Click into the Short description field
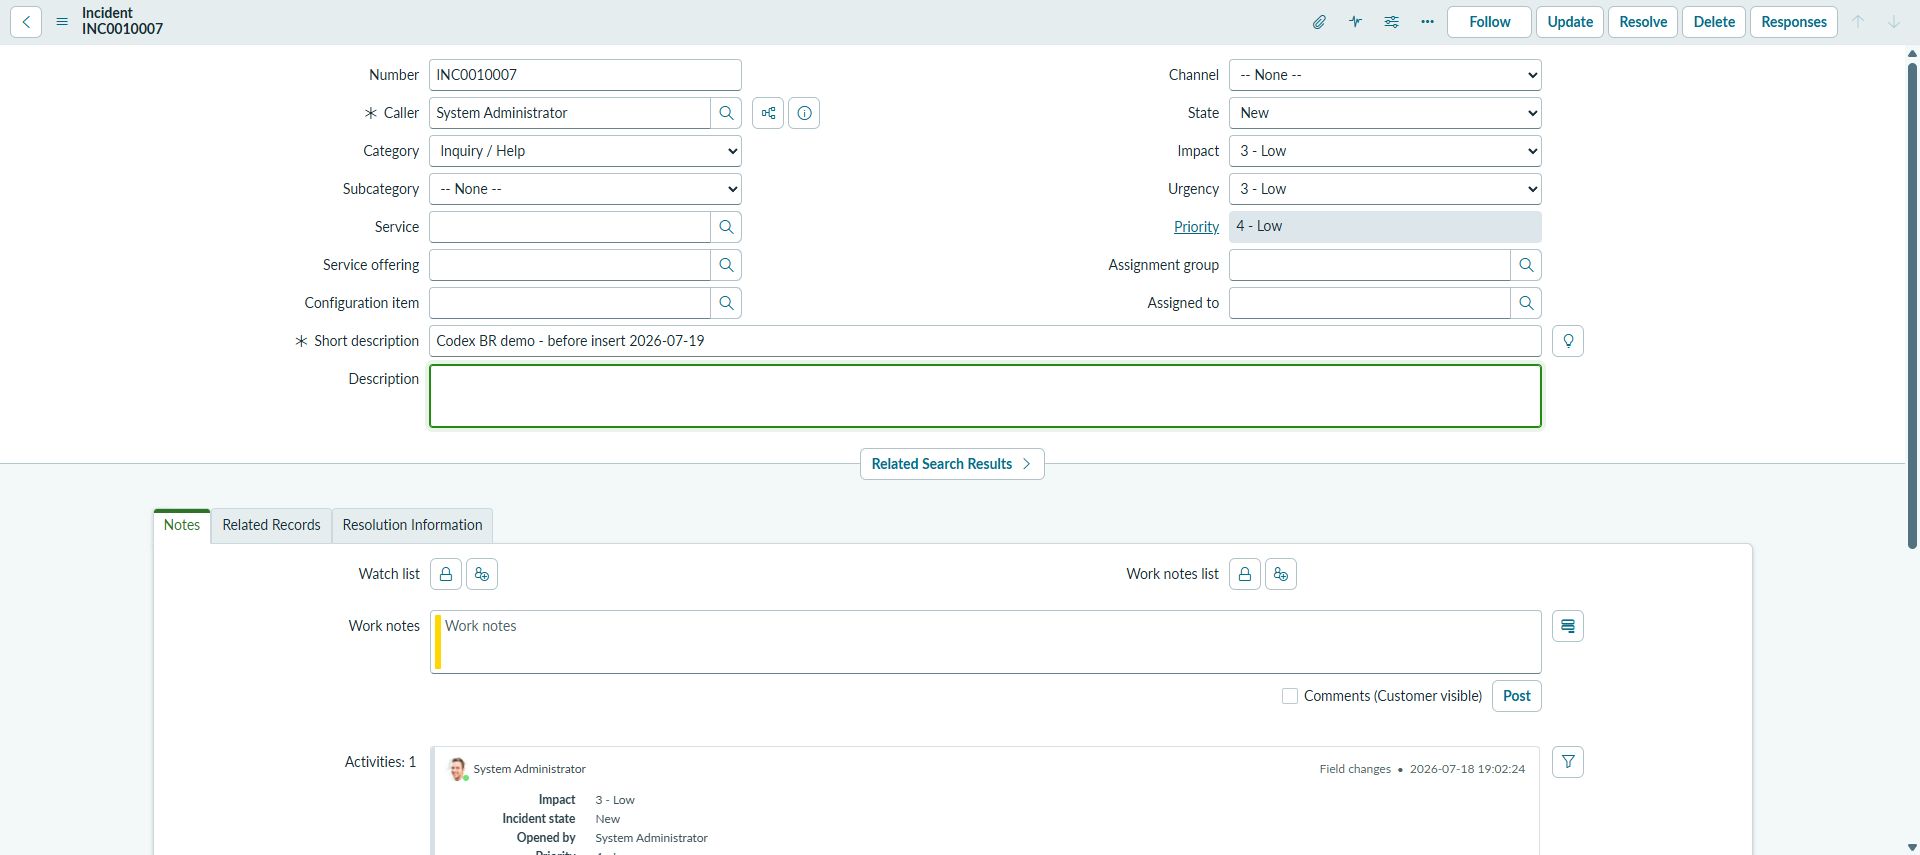 click(x=985, y=341)
